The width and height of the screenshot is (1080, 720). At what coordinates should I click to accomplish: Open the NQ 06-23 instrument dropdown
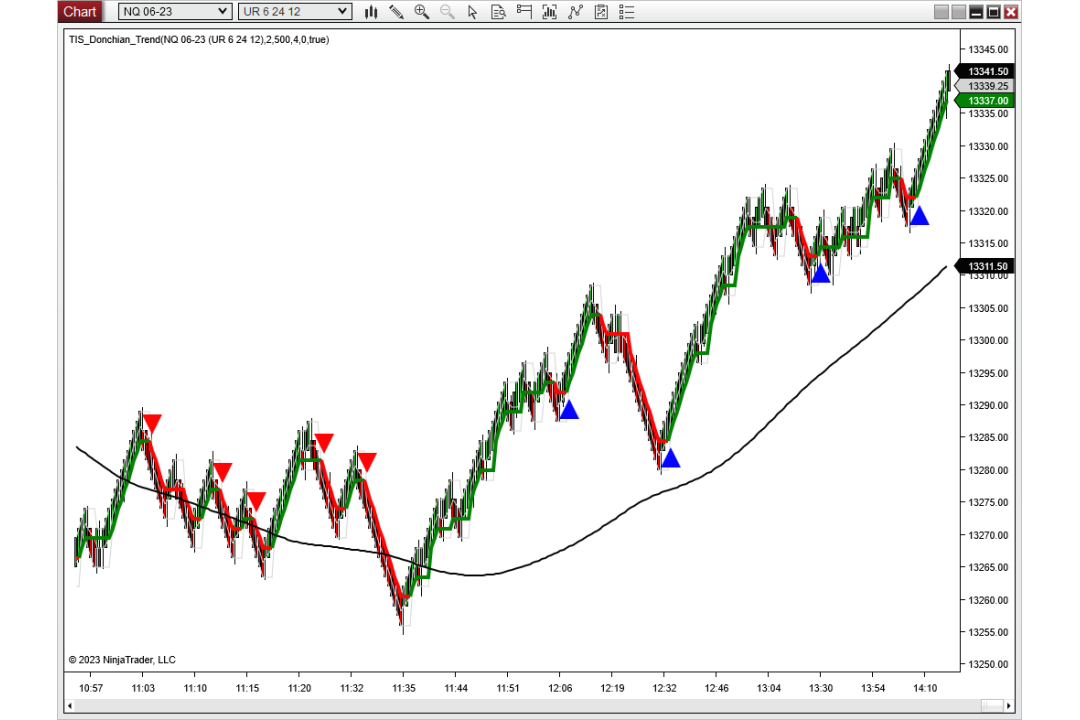[174, 12]
